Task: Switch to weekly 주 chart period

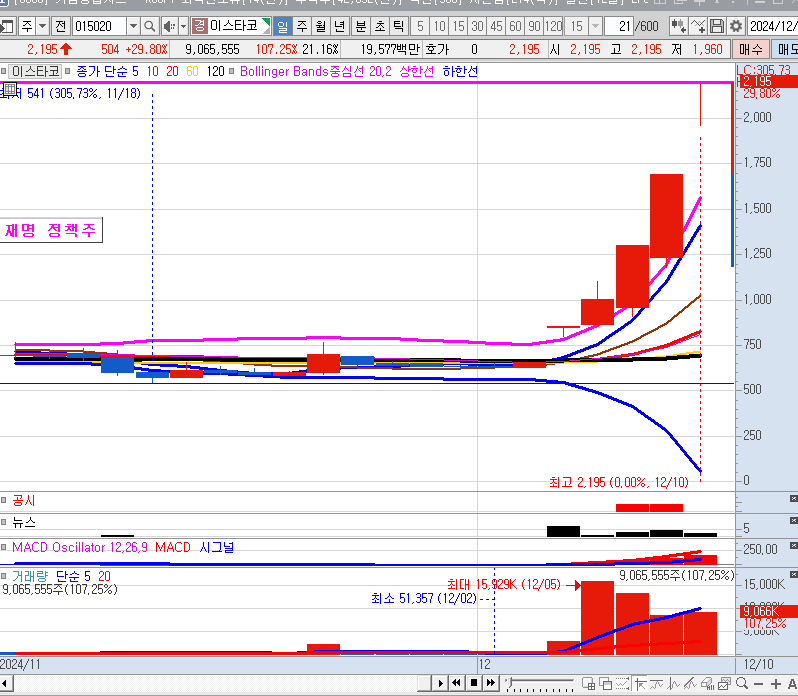Action: coord(301,26)
